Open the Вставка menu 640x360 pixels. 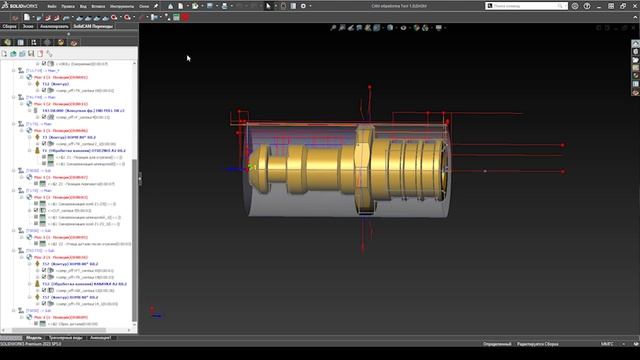point(98,6)
